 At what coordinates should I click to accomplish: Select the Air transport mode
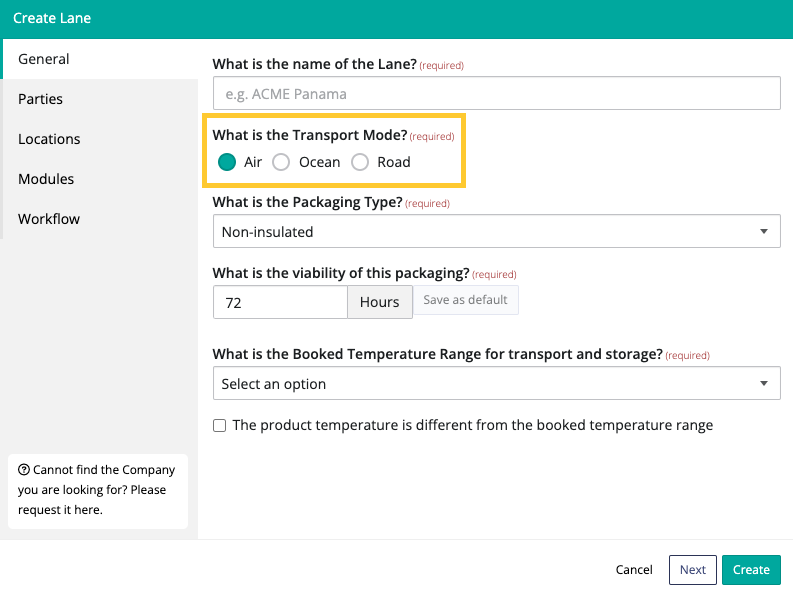227,162
